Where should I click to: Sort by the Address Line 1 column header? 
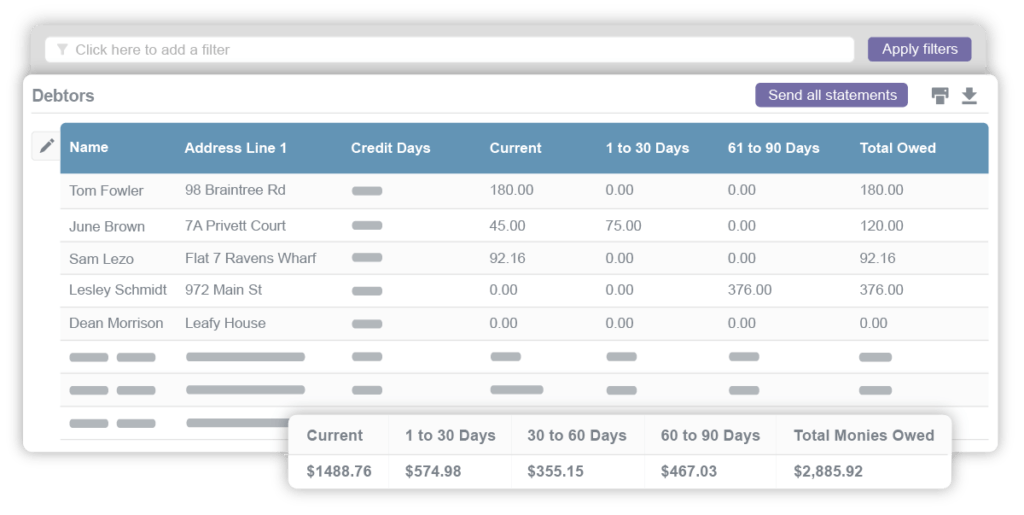235,148
